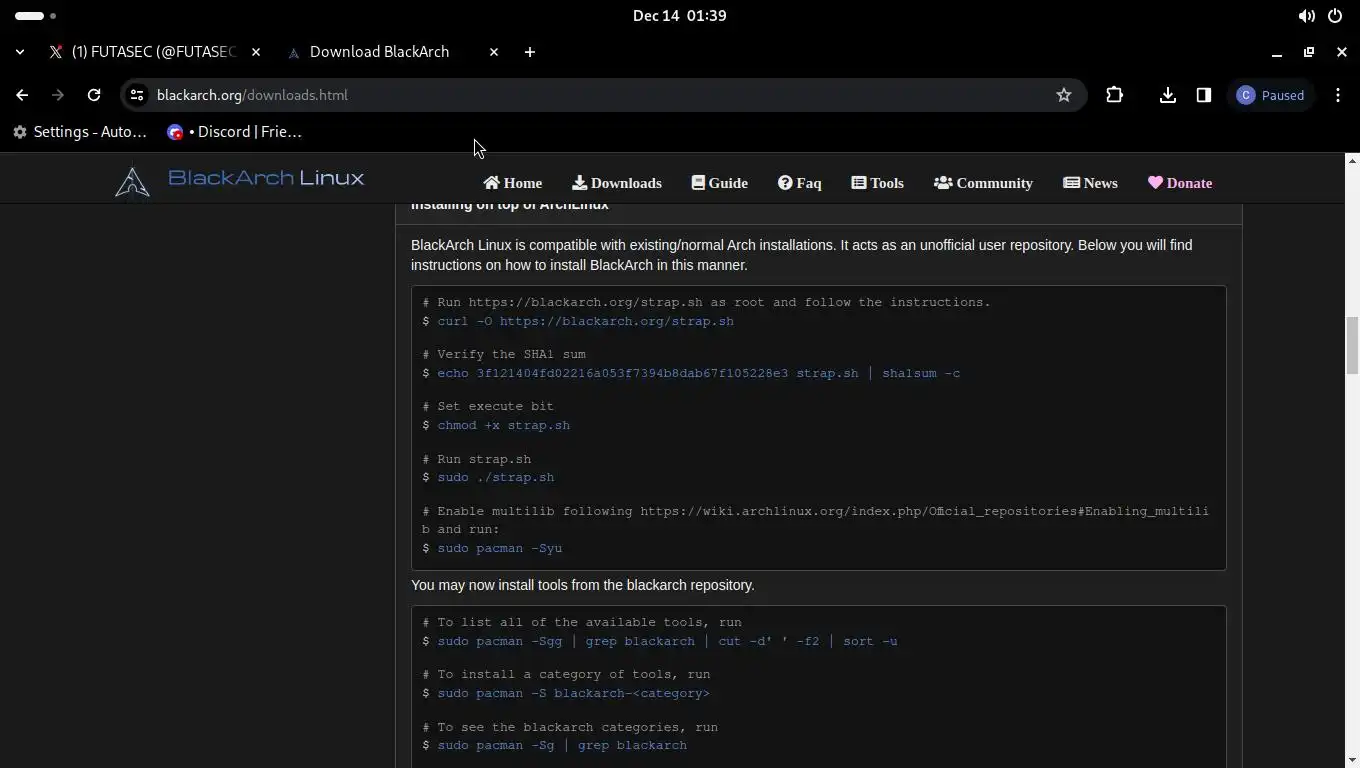The height and width of the screenshot is (768, 1360).
Task: Open the News nav item
Action: tap(1090, 183)
